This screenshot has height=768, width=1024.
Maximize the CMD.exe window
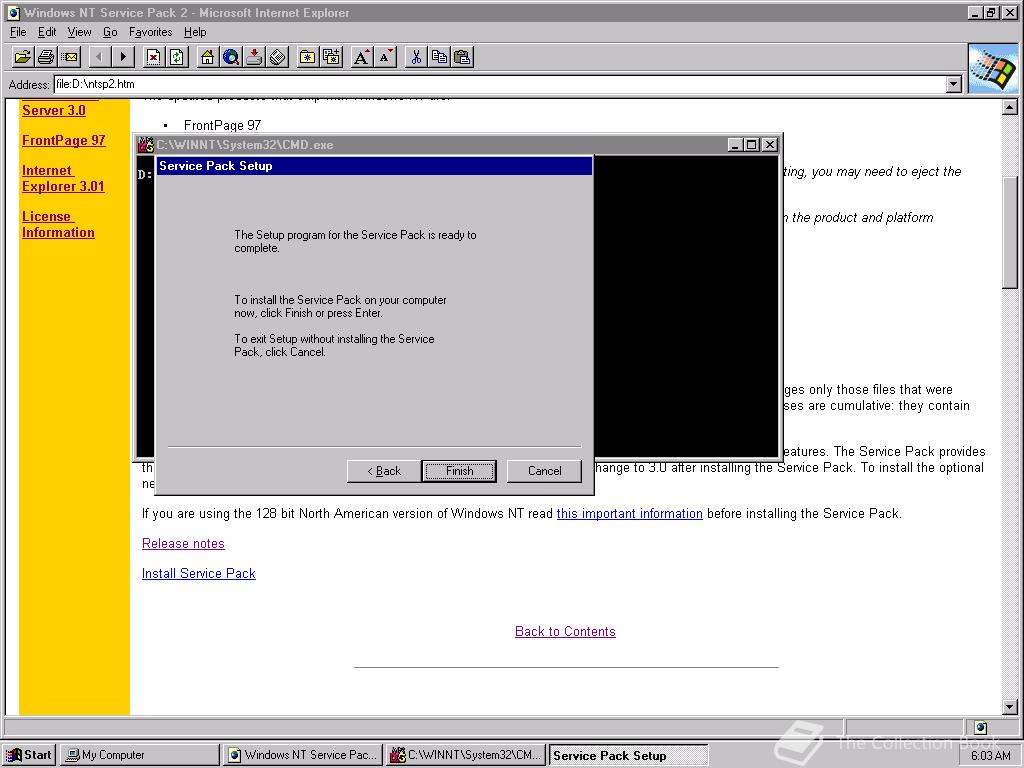[x=752, y=145]
